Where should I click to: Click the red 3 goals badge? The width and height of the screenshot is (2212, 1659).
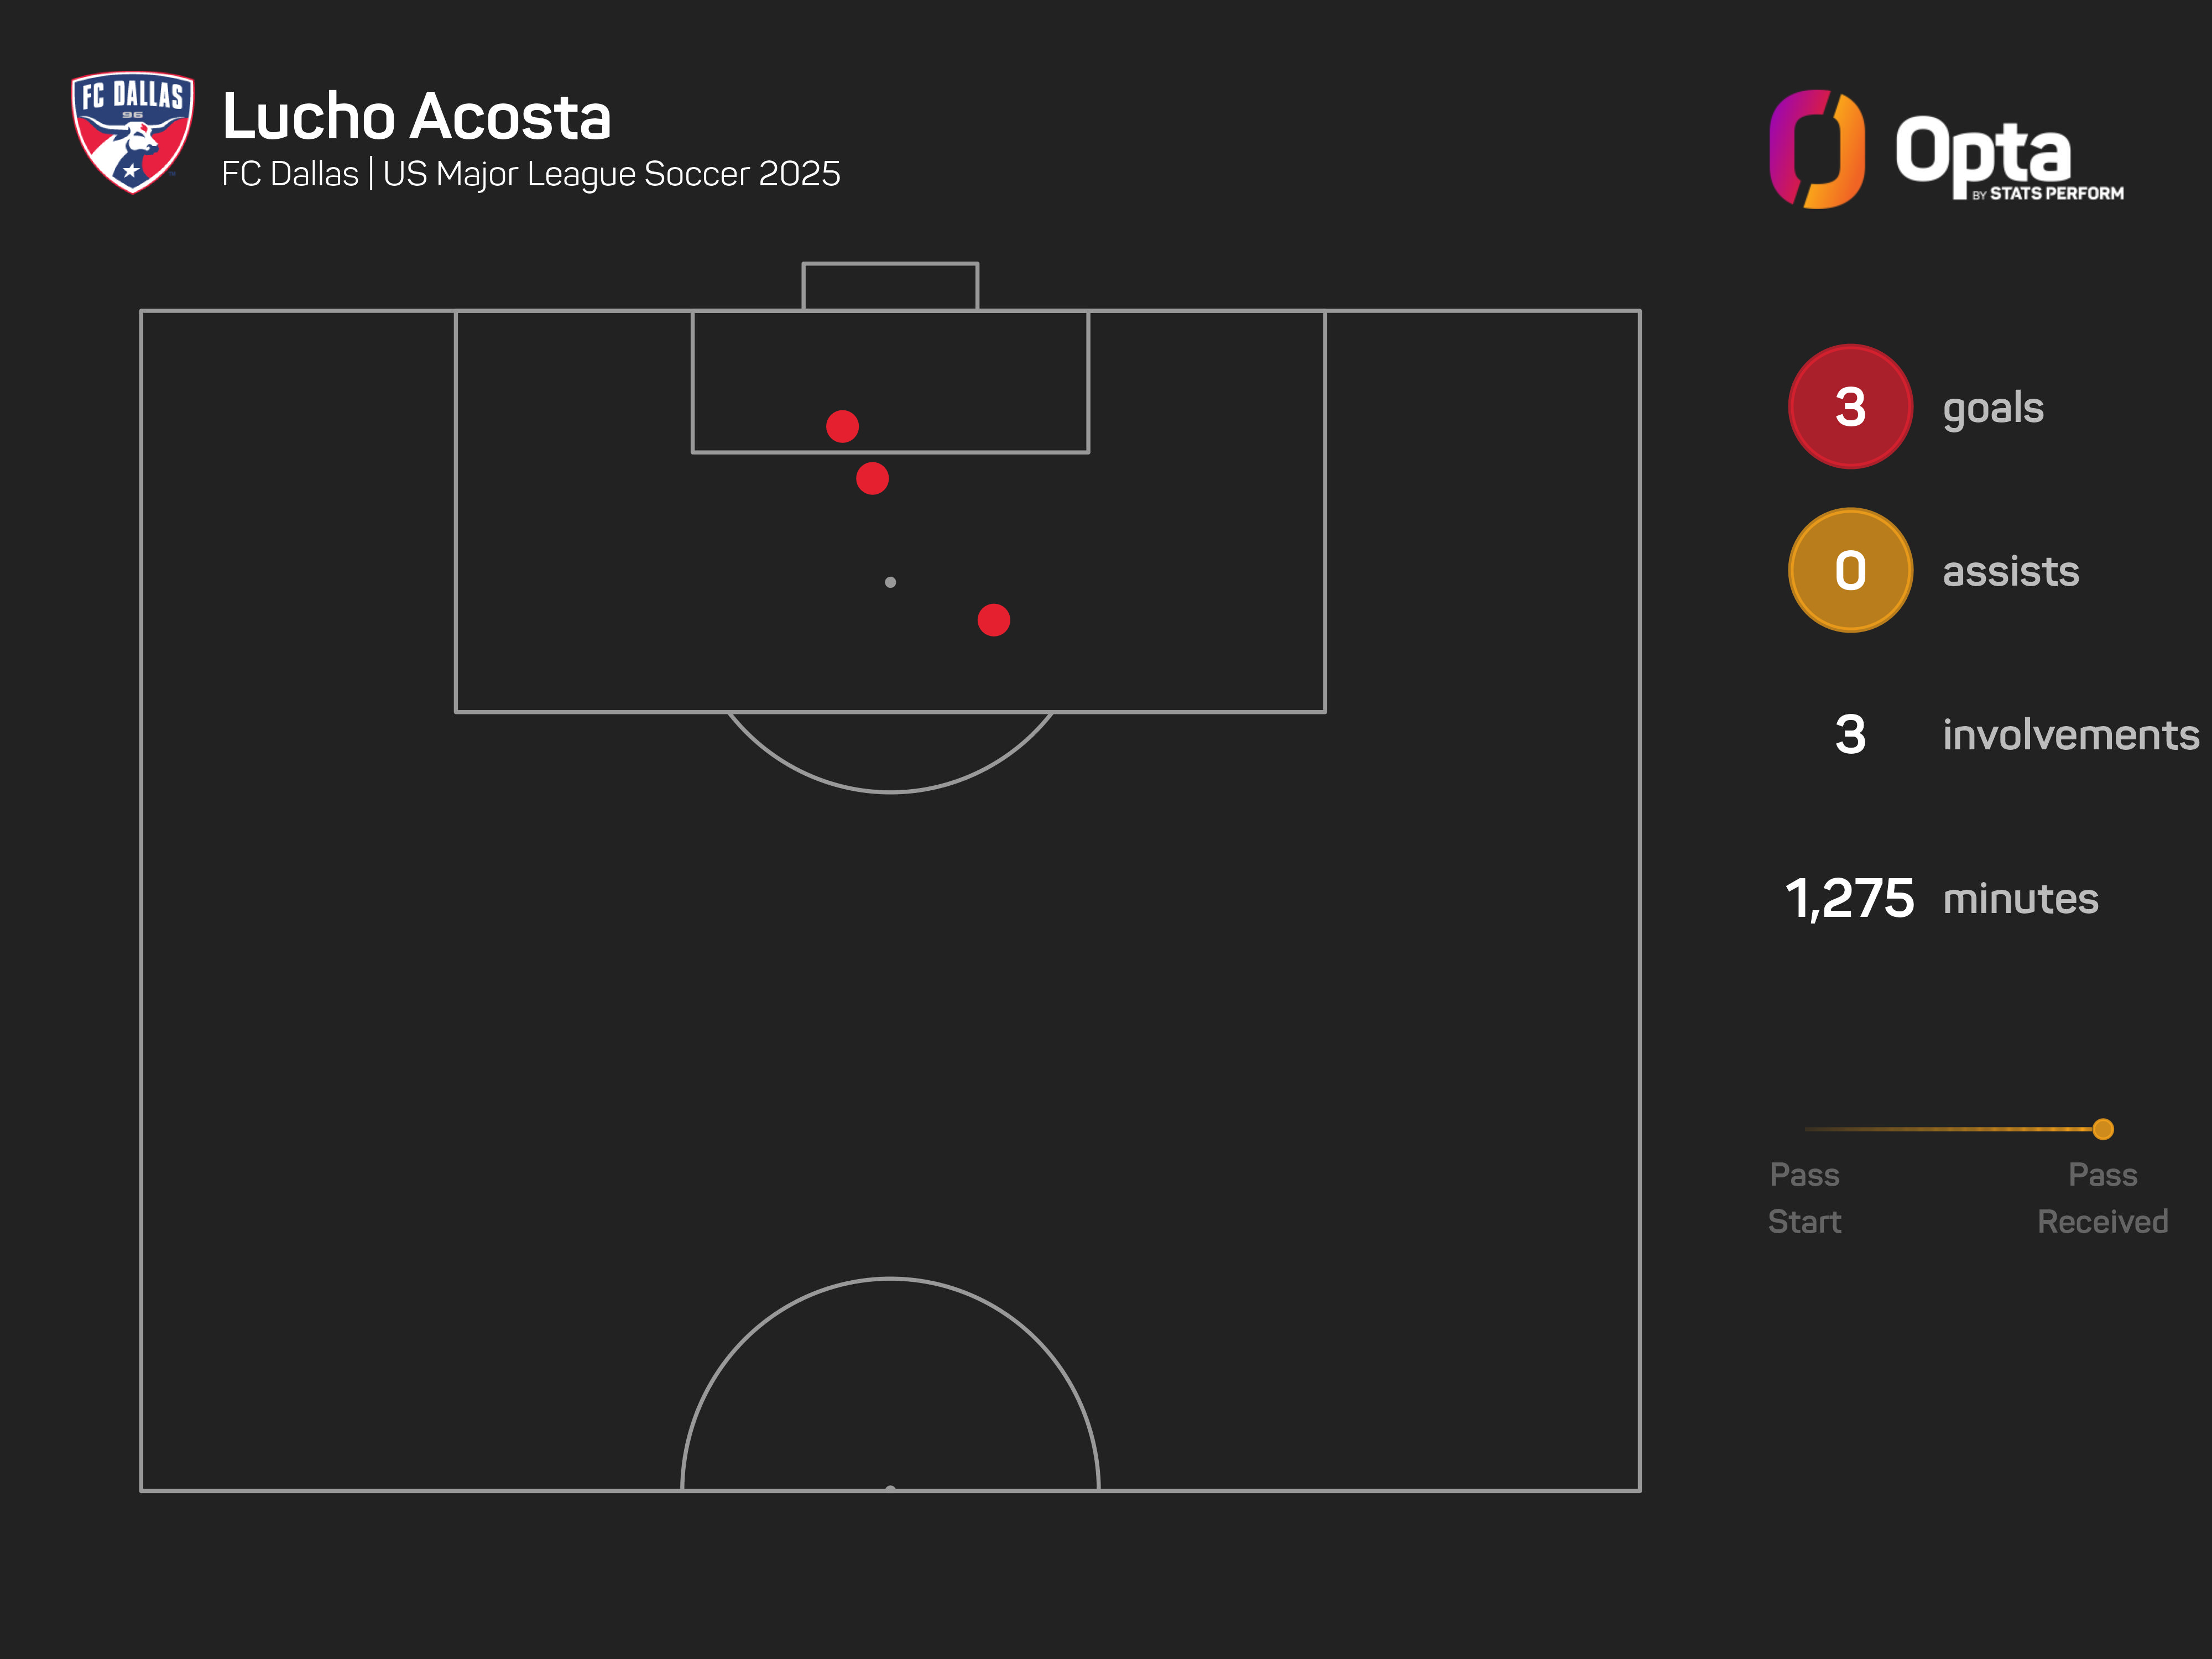1849,407
